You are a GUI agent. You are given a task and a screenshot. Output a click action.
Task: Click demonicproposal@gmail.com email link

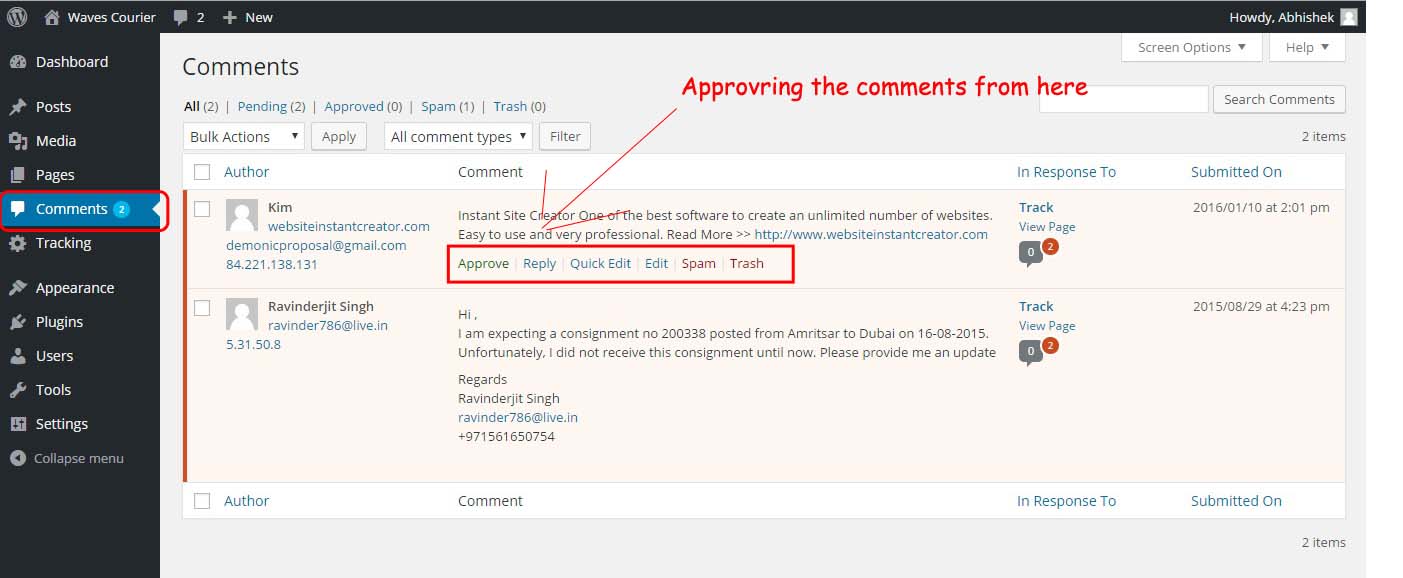tap(316, 245)
